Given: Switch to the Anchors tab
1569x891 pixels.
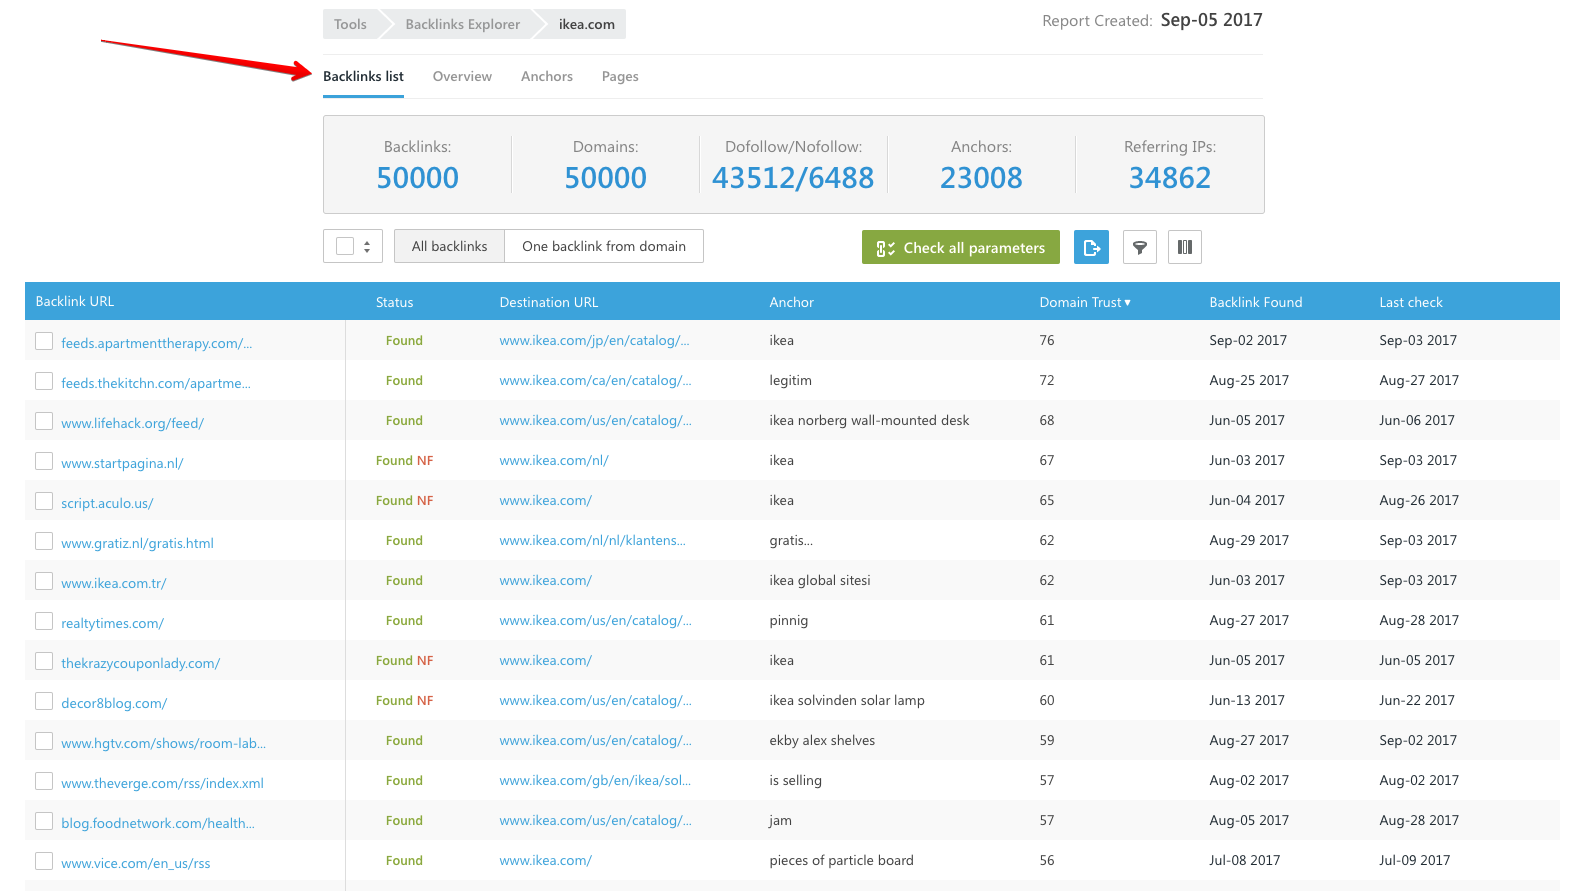Looking at the screenshot, I should [547, 76].
